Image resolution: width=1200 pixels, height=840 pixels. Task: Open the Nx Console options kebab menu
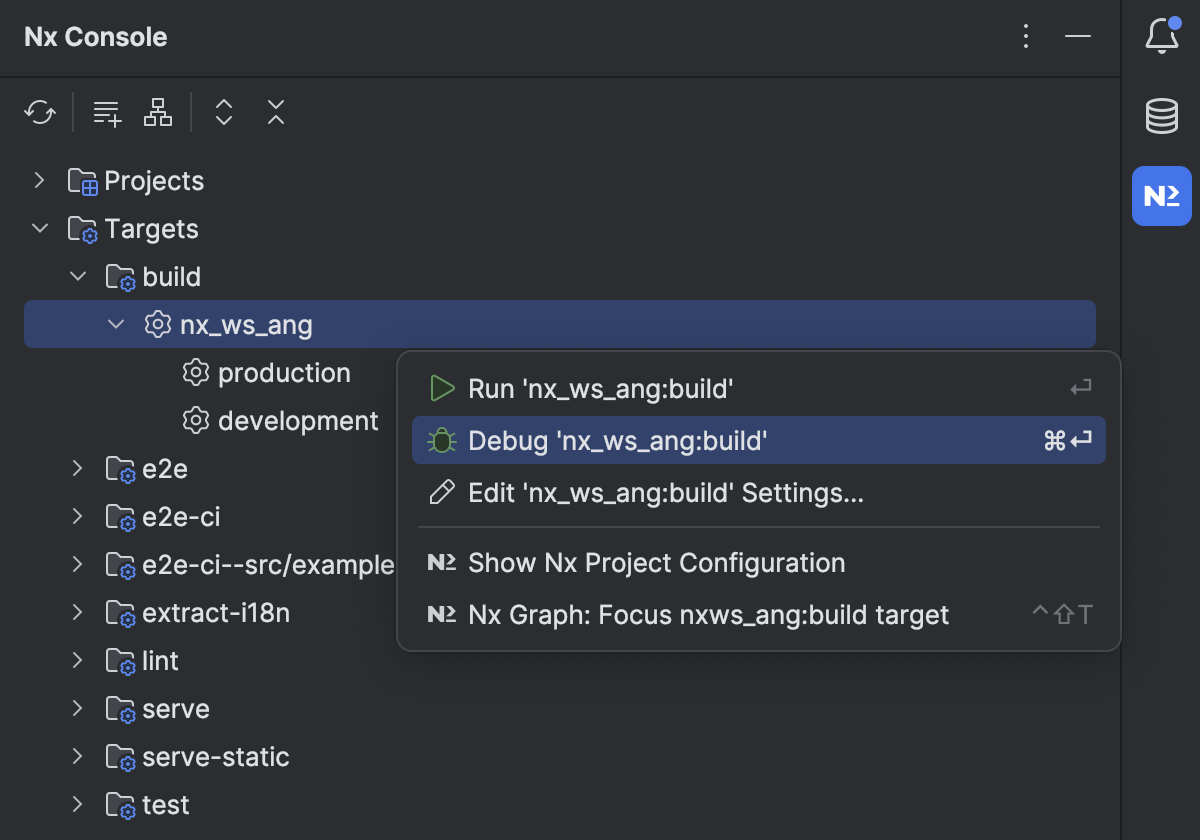point(1026,36)
